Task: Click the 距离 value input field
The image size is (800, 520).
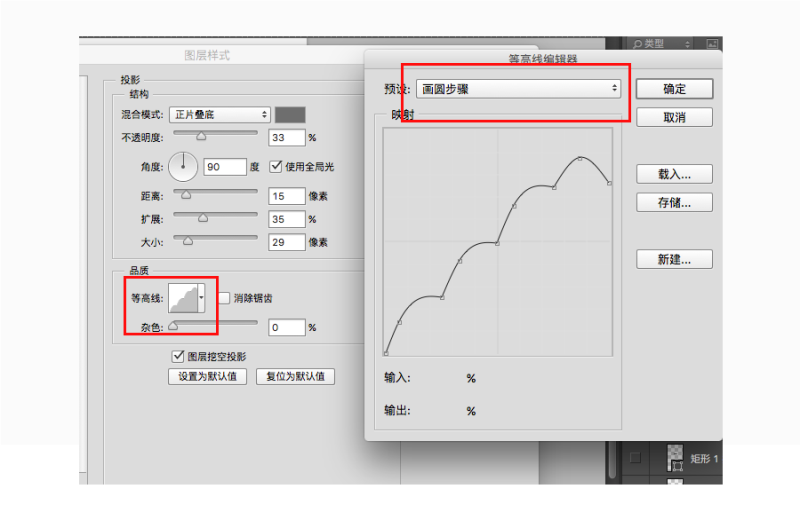Action: click(286, 196)
